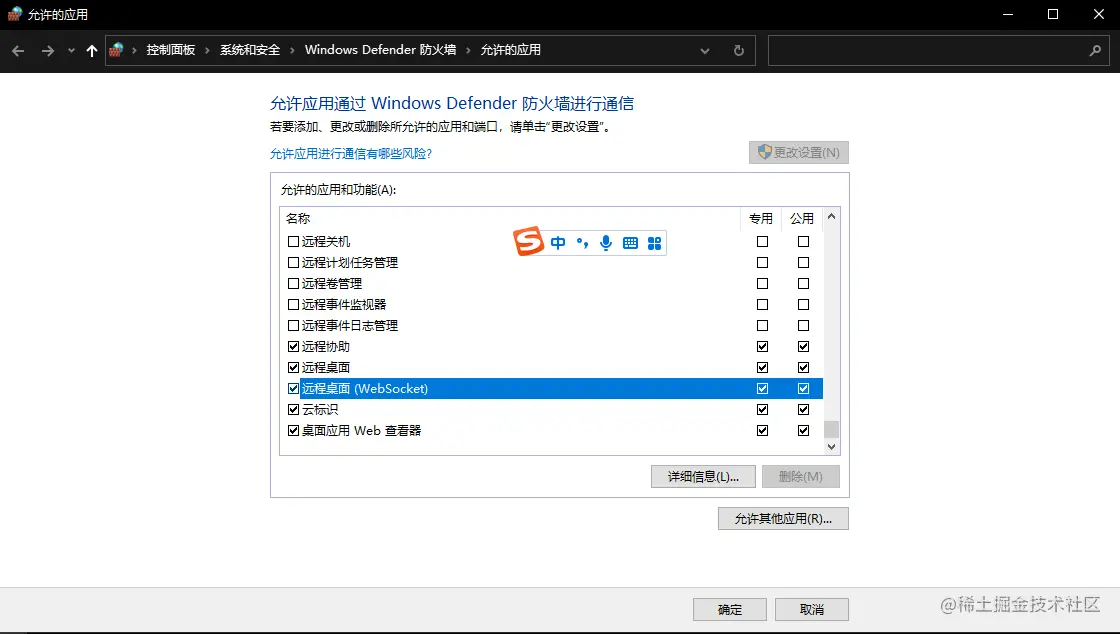This screenshot has height=634, width=1120.
Task: Disable 公用 for 云标识
Action: click(x=804, y=409)
